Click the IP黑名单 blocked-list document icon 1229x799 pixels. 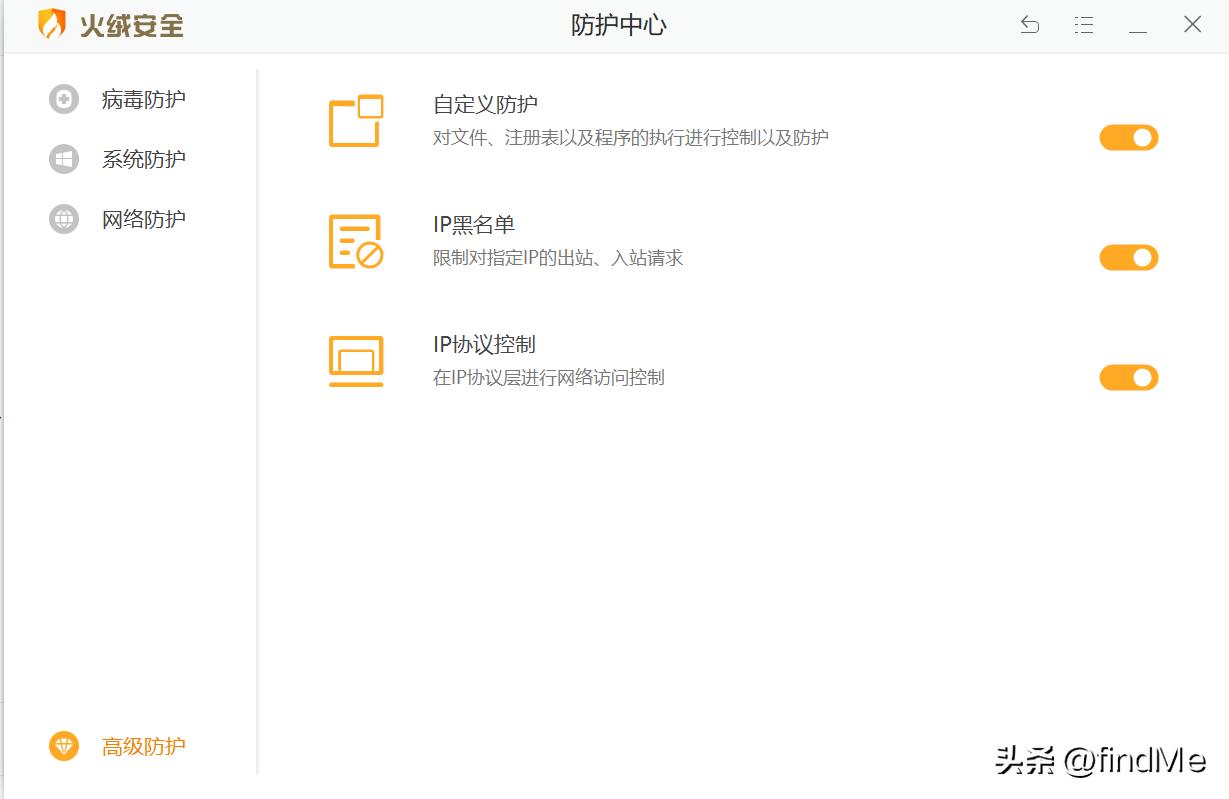[x=355, y=240]
